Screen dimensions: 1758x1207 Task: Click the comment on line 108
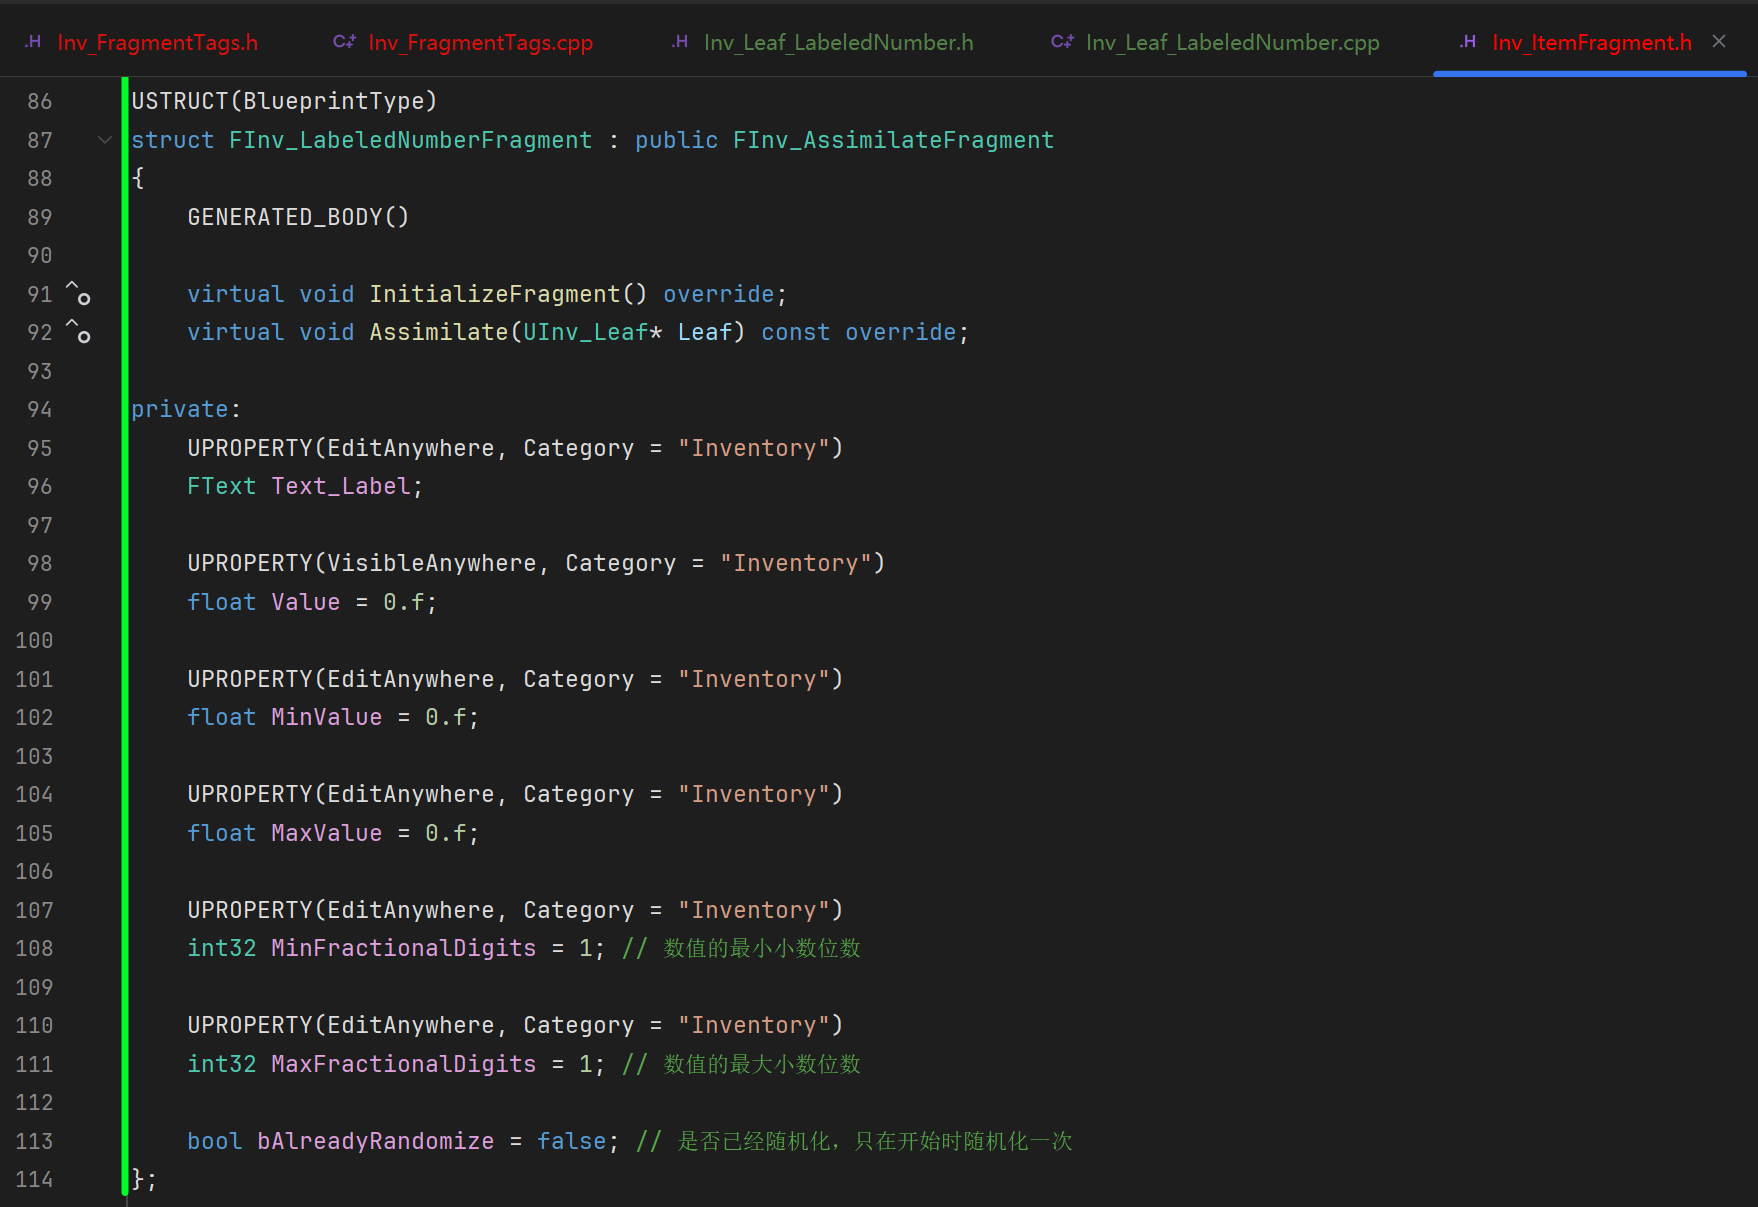(741, 948)
